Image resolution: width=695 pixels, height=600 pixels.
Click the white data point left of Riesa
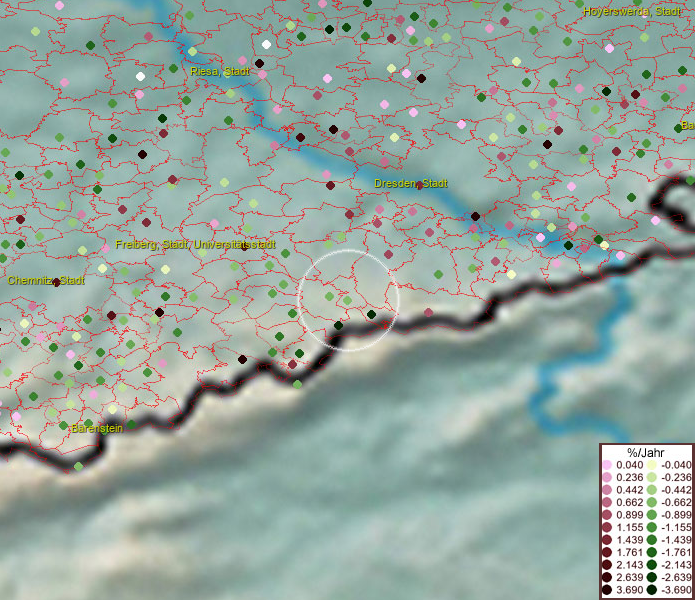(x=141, y=76)
